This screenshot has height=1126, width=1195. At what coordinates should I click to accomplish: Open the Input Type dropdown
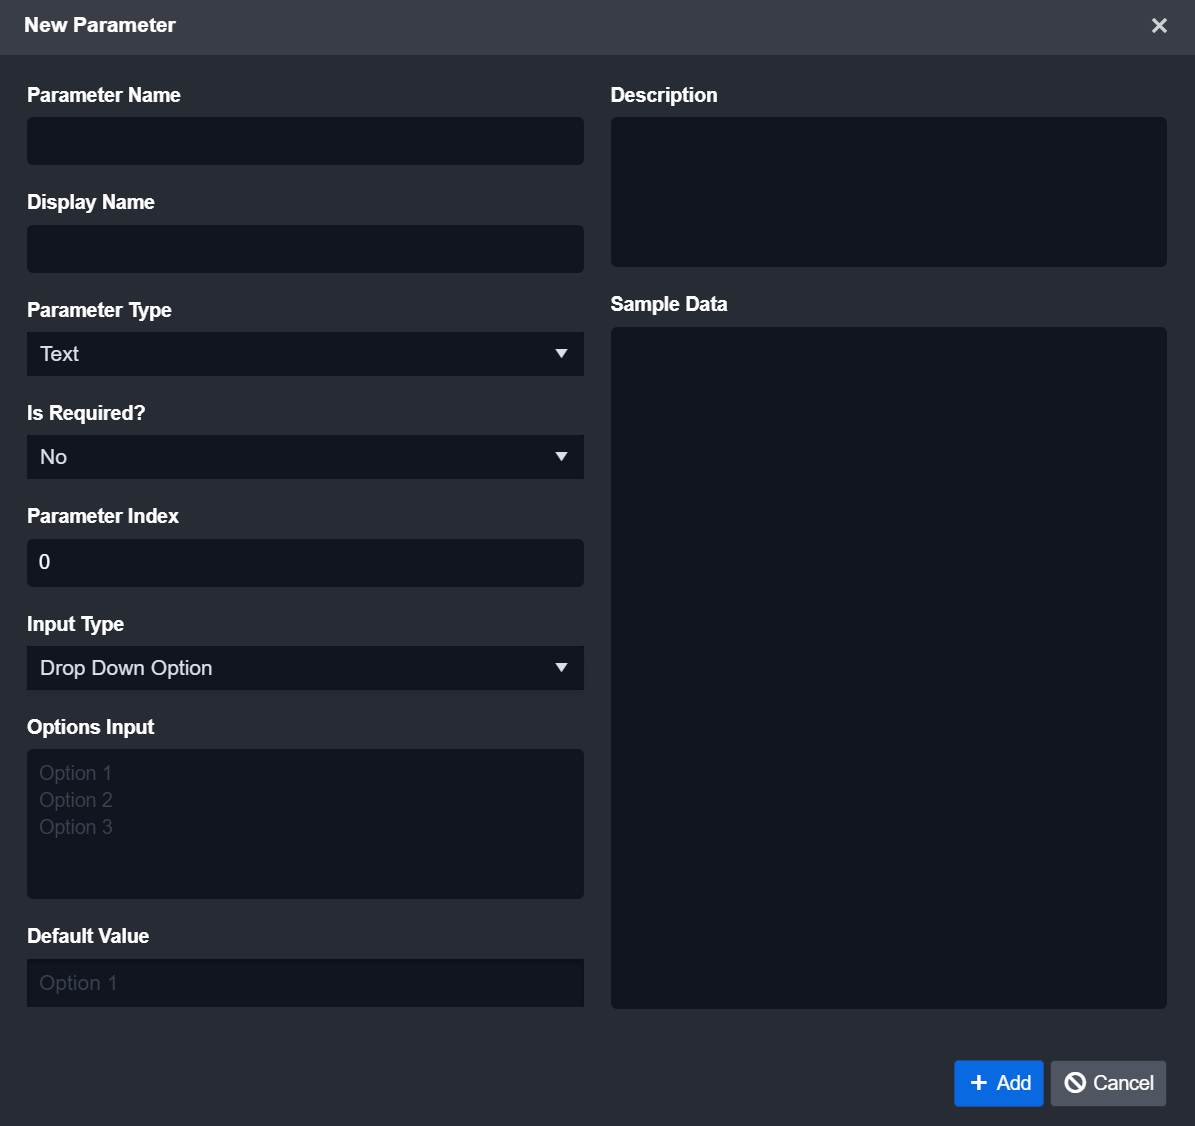[x=305, y=668]
